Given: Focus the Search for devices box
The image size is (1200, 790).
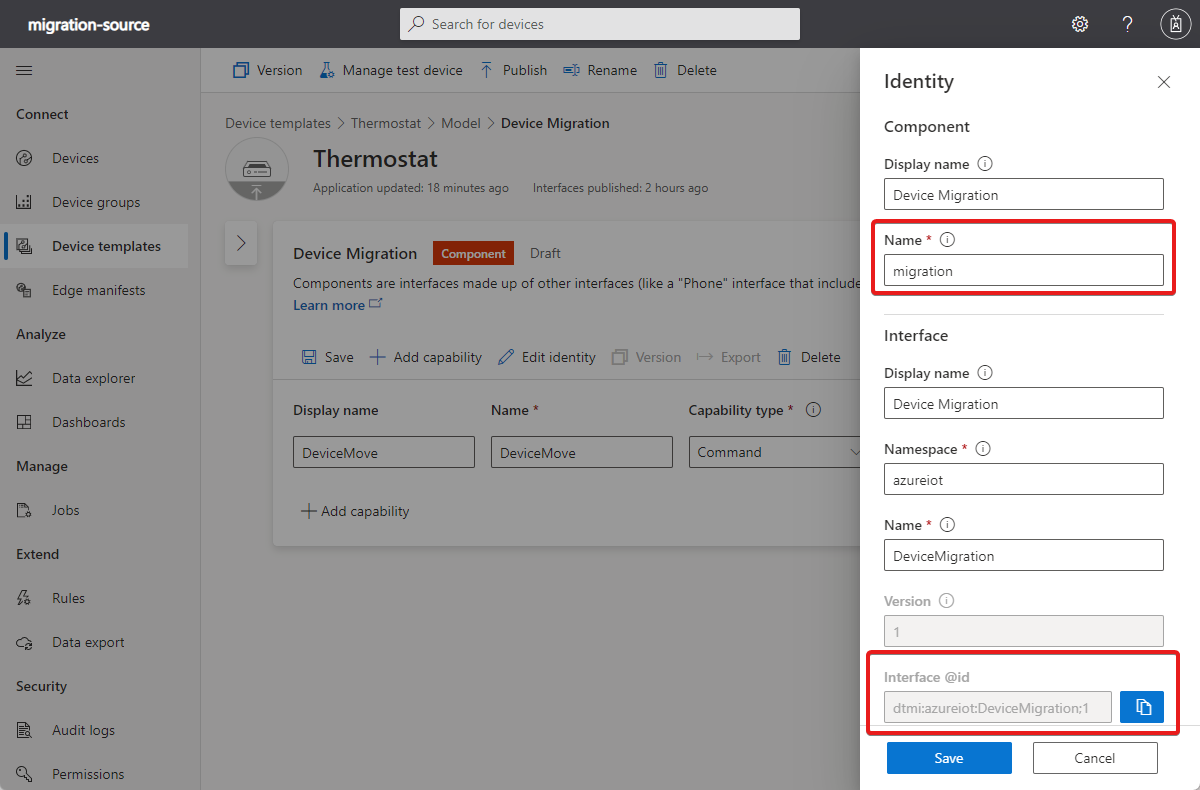Looking at the screenshot, I should (x=600, y=24).
